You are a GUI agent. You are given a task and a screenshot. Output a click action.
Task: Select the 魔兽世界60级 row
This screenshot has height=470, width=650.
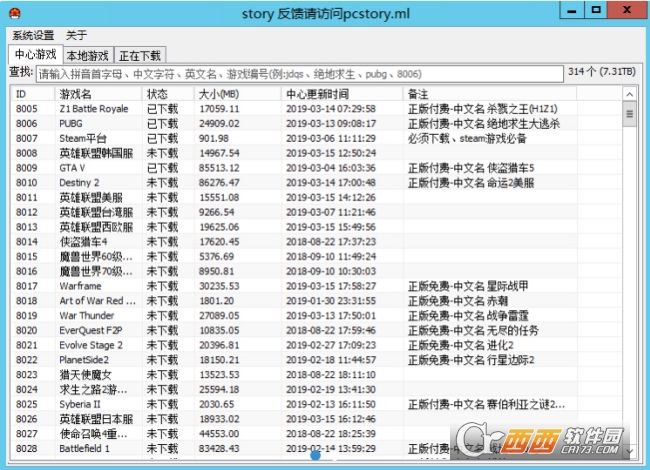pos(316,257)
